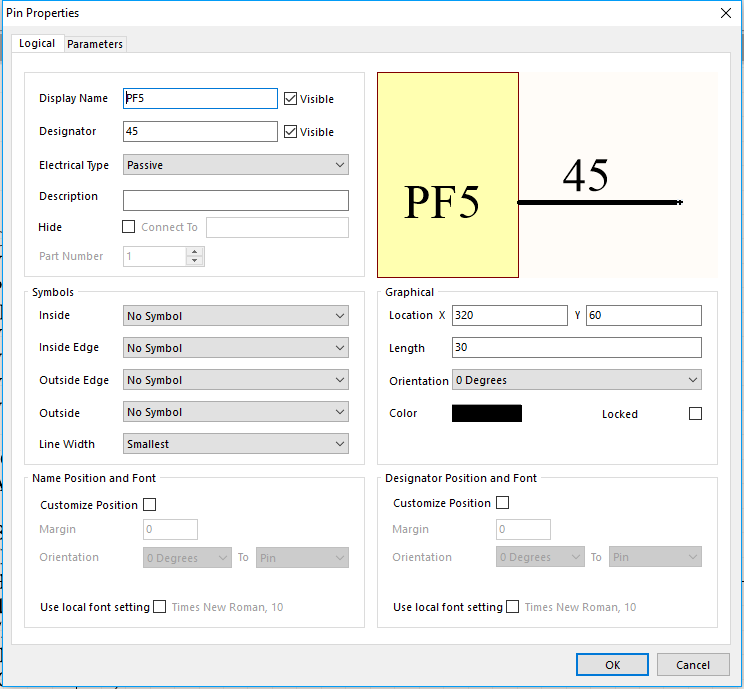This screenshot has height=689, width=744.
Task: Toggle Visible checkbox for Display Name
Action: coord(291,99)
